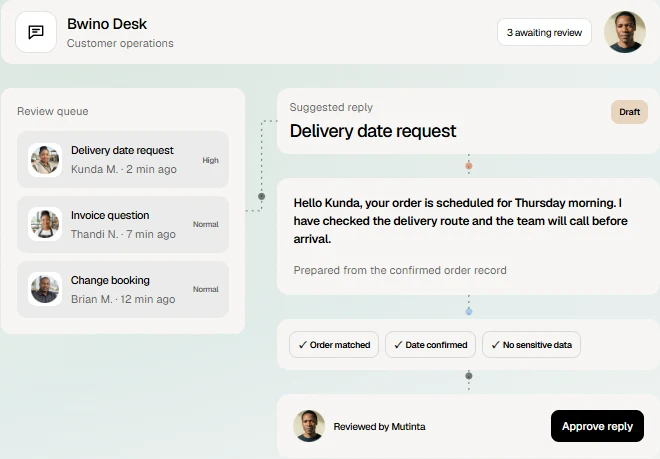The image size is (660, 459).
Task: Click the Normal priority label for Change booking
Action: click(206, 289)
